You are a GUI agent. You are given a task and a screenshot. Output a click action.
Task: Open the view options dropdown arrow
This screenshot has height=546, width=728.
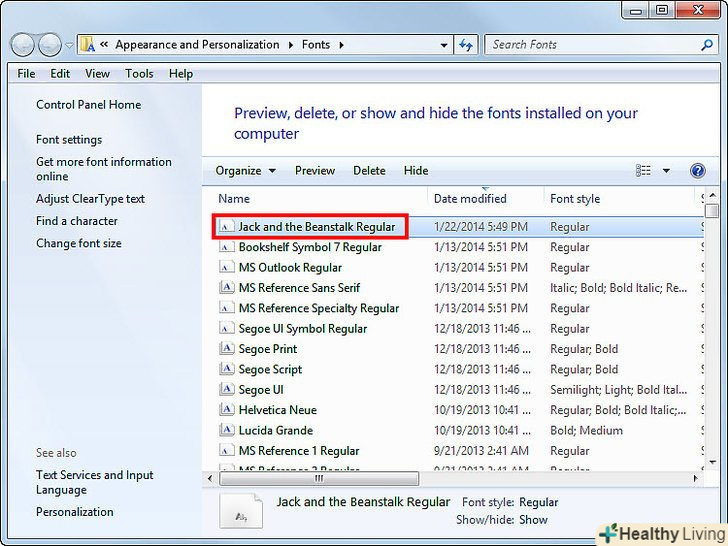666,171
